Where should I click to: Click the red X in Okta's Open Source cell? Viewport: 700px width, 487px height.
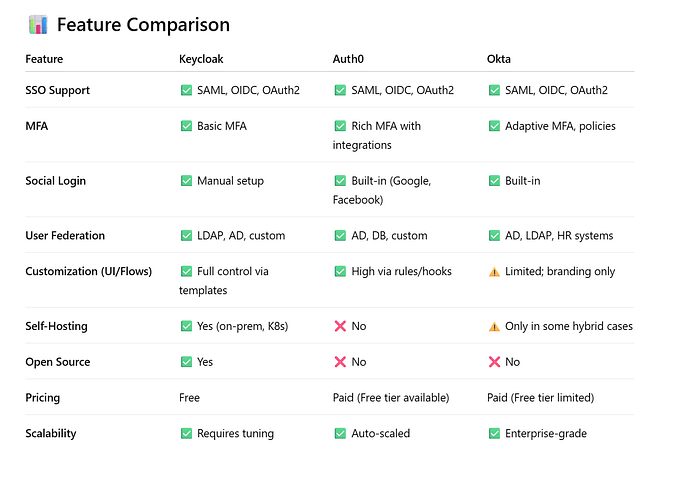494,362
